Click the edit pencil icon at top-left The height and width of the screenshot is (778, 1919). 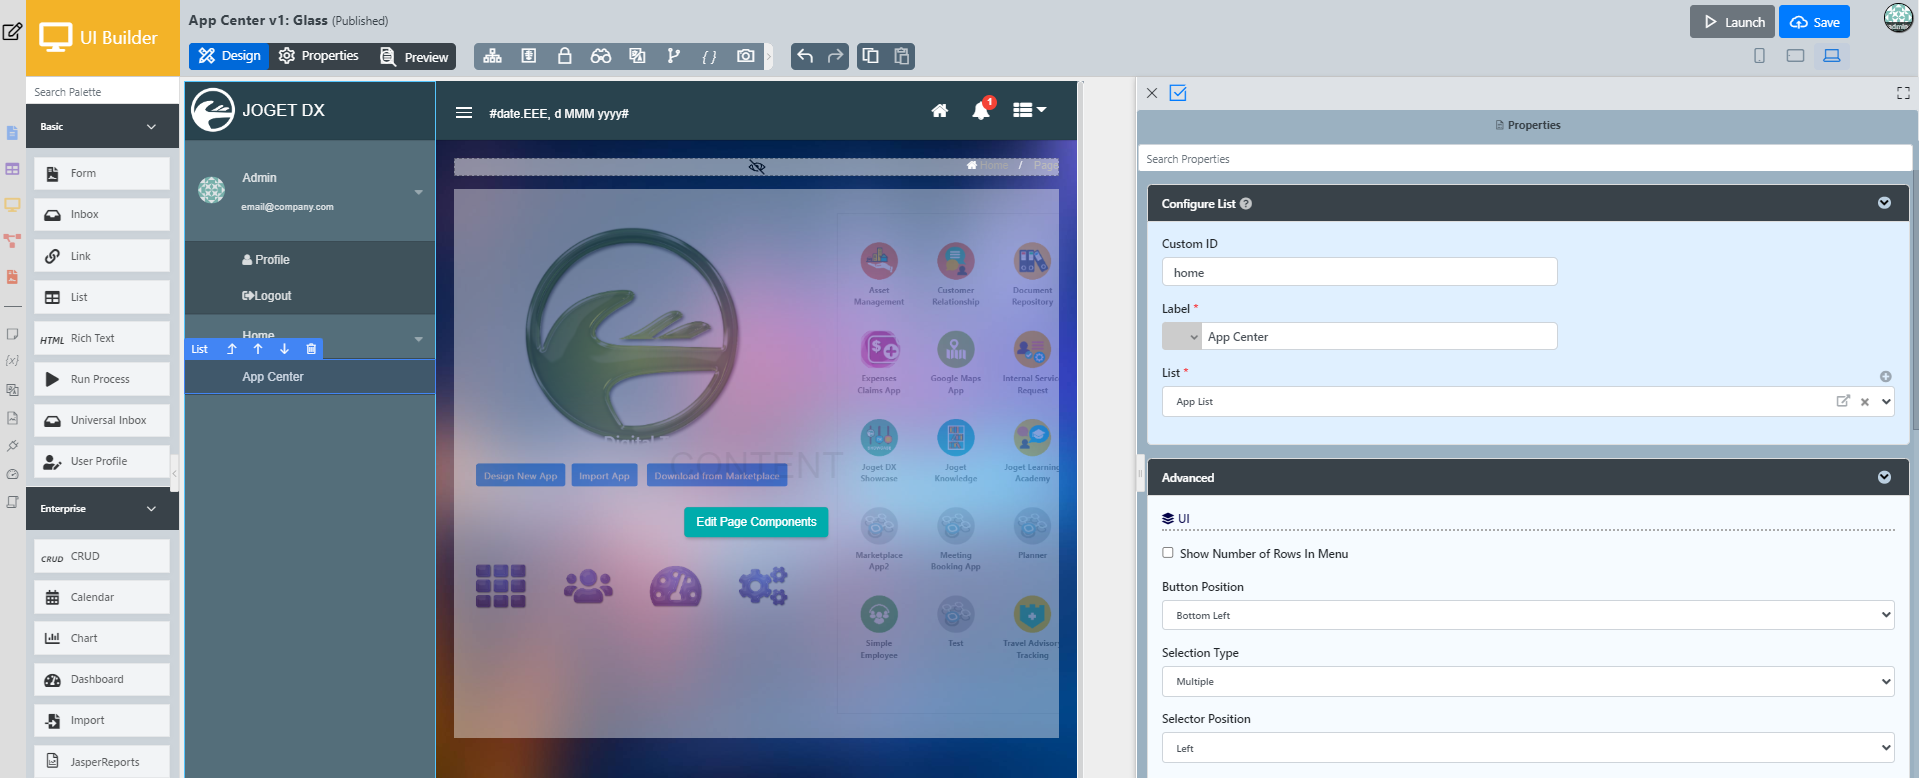tap(12, 31)
